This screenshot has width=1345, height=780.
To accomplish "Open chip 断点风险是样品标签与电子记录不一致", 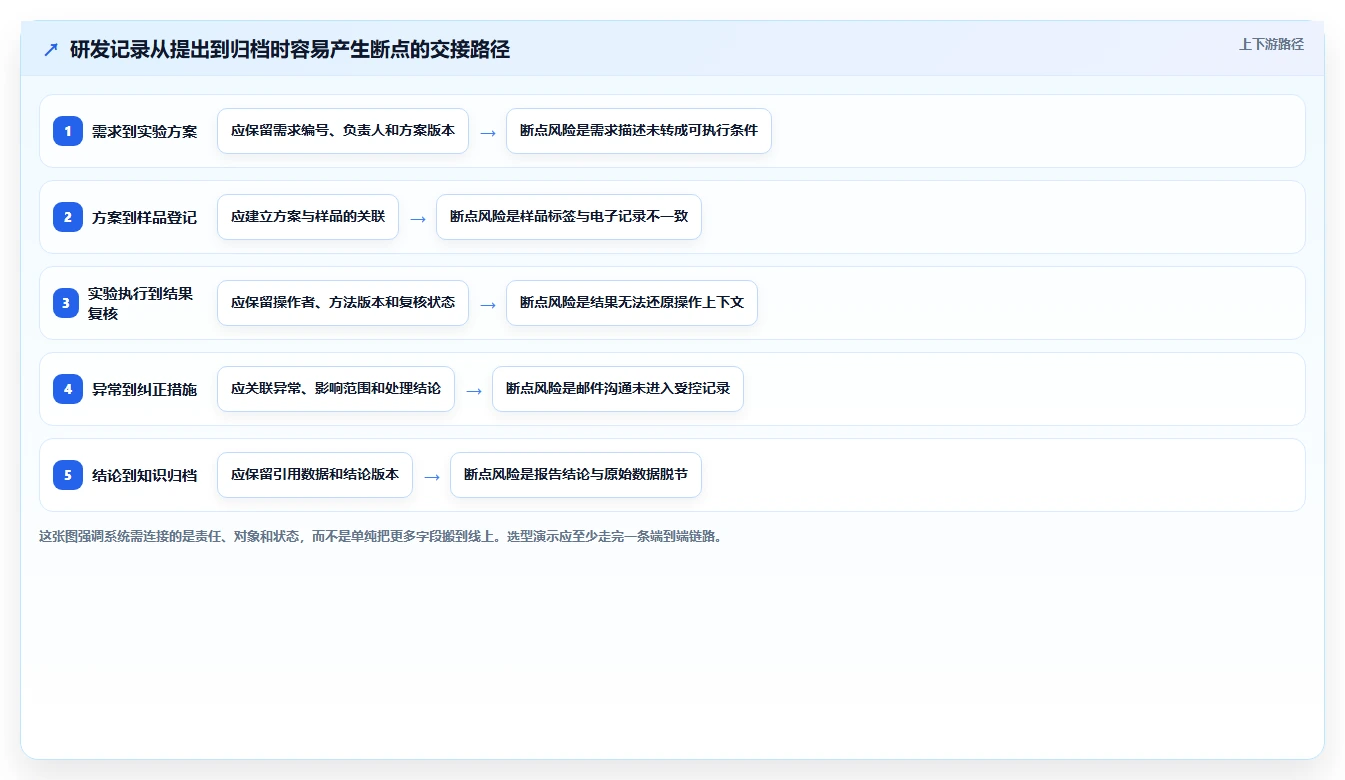I will coord(569,217).
